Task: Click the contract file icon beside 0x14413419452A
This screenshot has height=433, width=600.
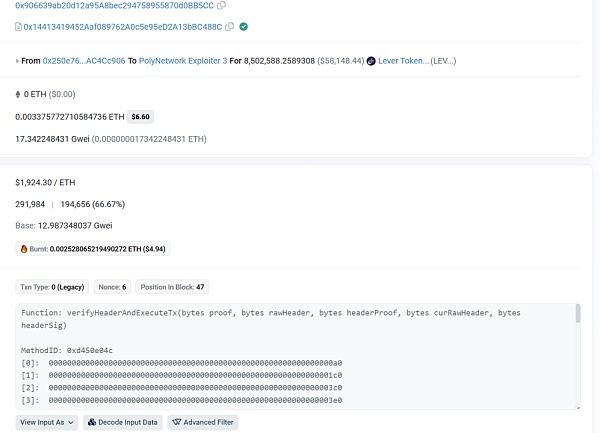Action: pos(18,27)
